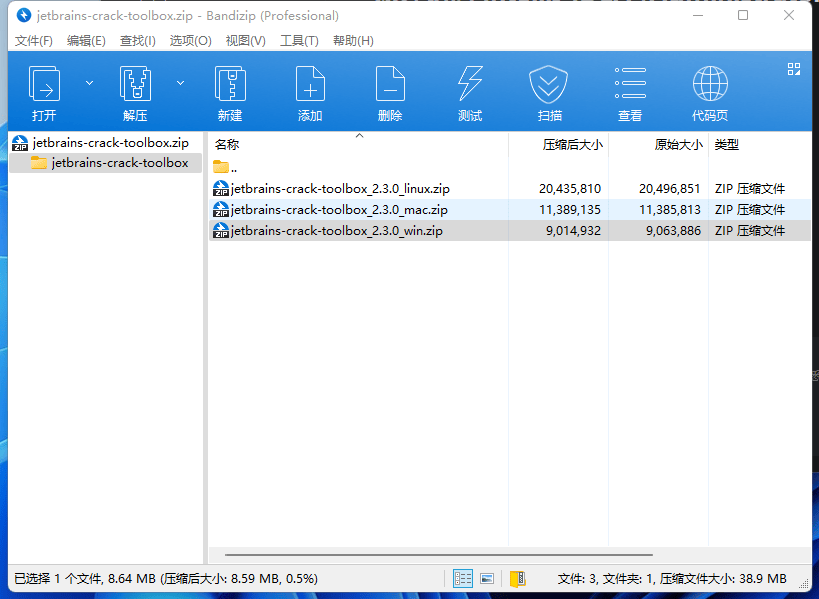Open the 工具(T) menu

(299, 41)
